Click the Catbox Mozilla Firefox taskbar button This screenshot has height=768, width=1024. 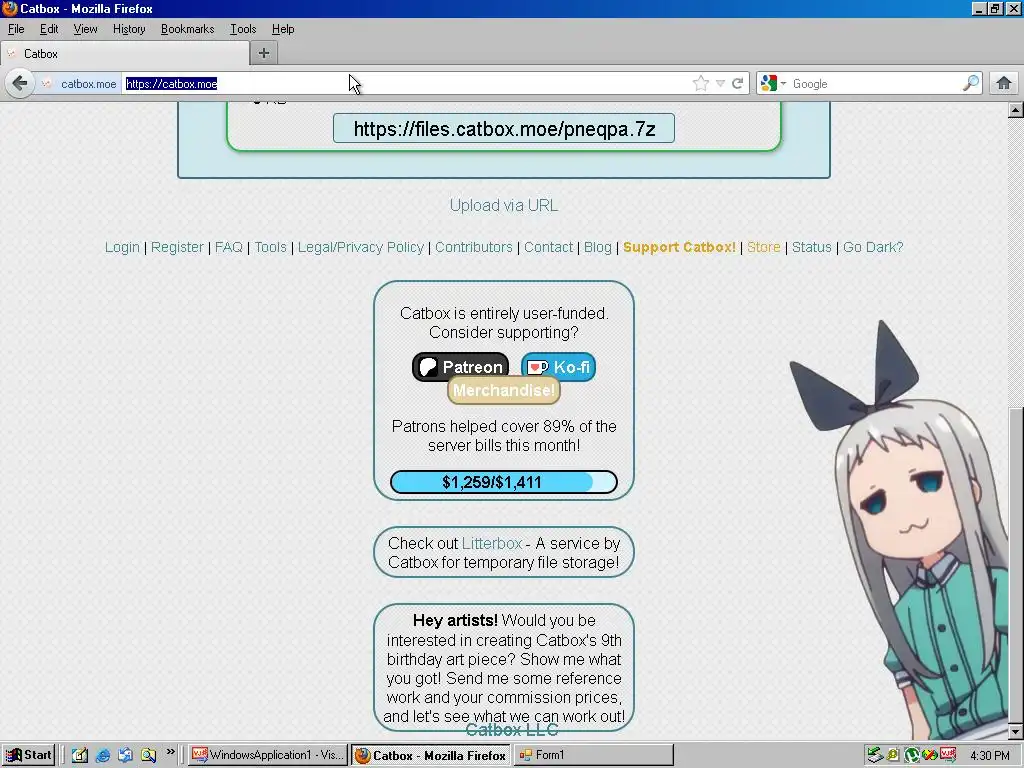(431, 756)
